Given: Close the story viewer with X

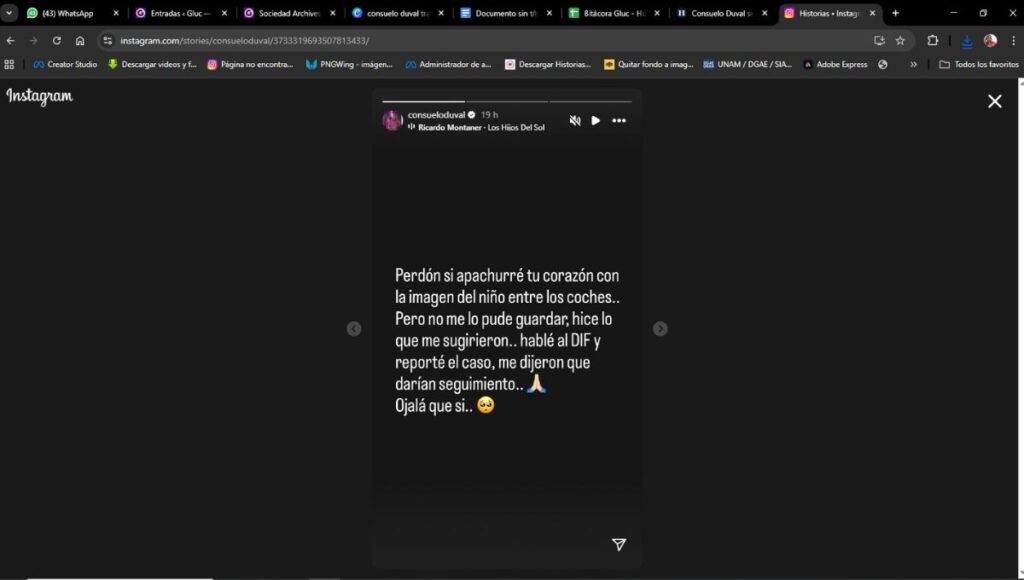Looking at the screenshot, I should [x=995, y=101].
